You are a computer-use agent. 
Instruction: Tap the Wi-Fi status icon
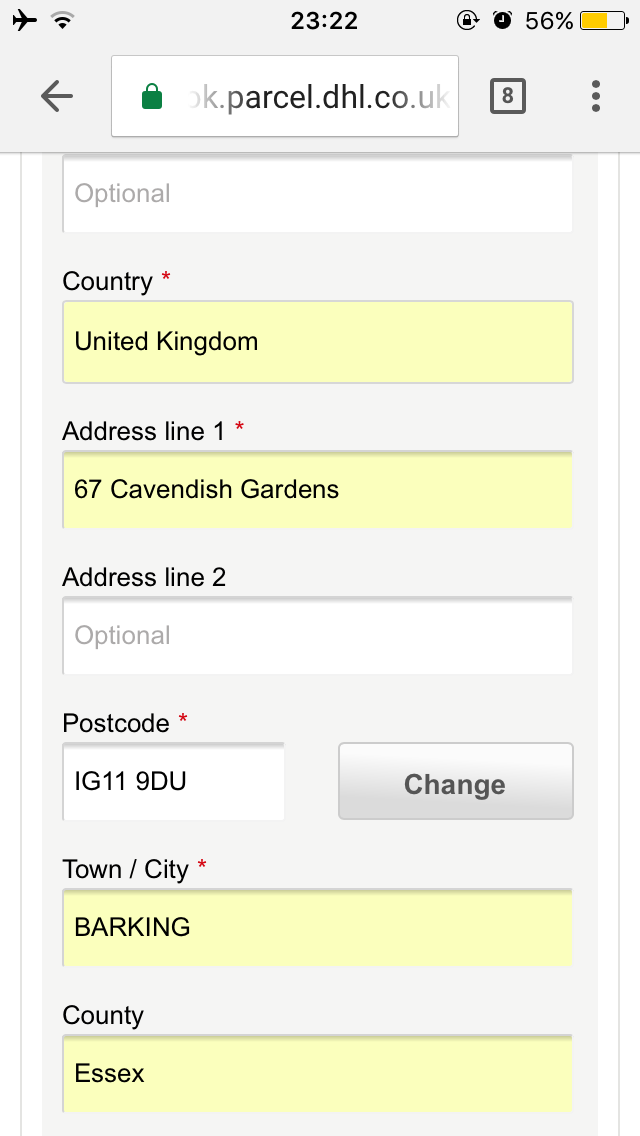[x=64, y=20]
